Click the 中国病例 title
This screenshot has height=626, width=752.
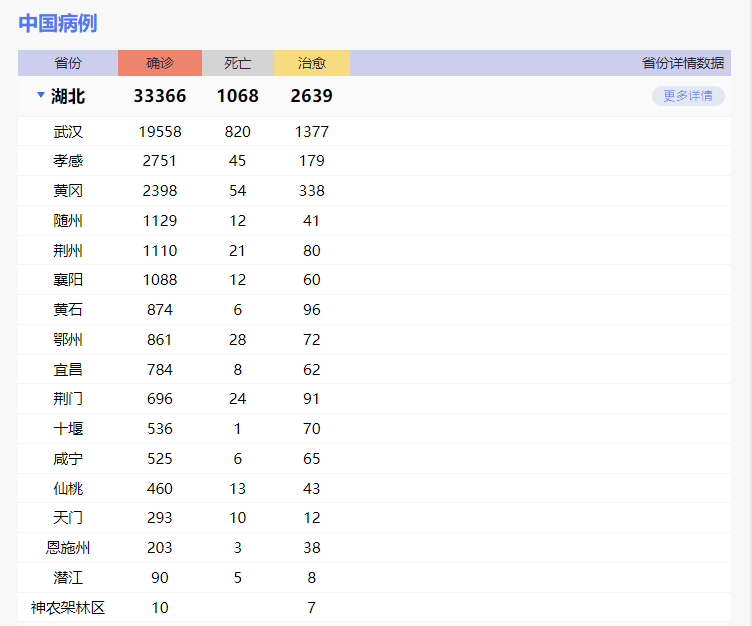pos(58,24)
